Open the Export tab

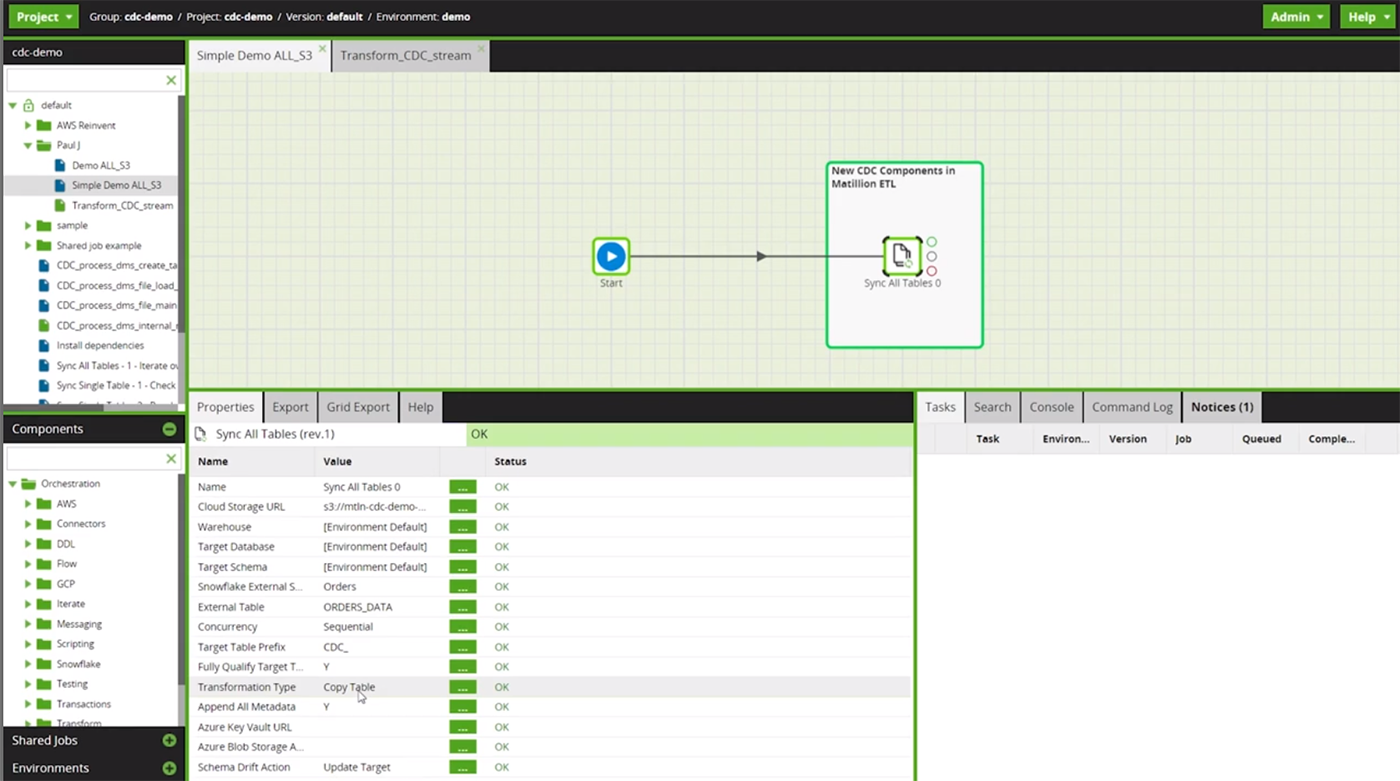(290, 407)
